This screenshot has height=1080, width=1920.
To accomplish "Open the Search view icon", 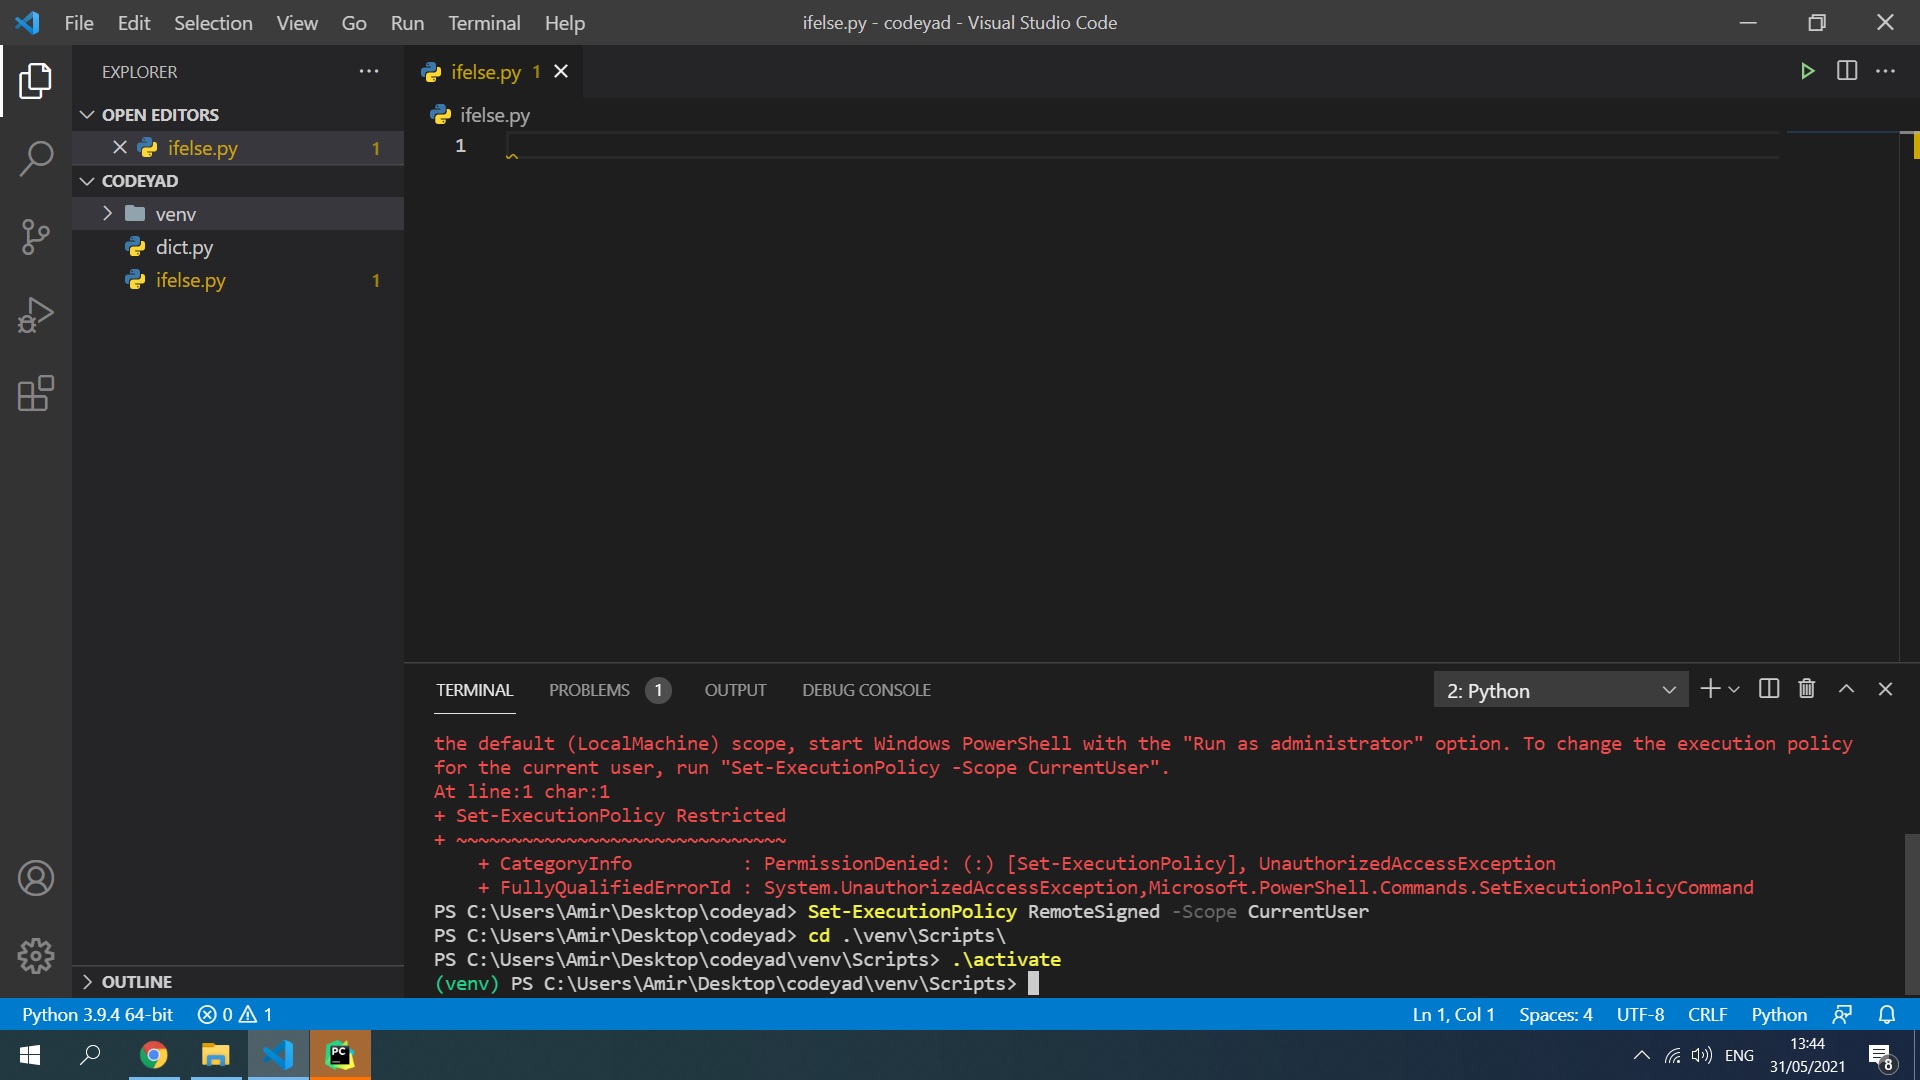I will (36, 158).
